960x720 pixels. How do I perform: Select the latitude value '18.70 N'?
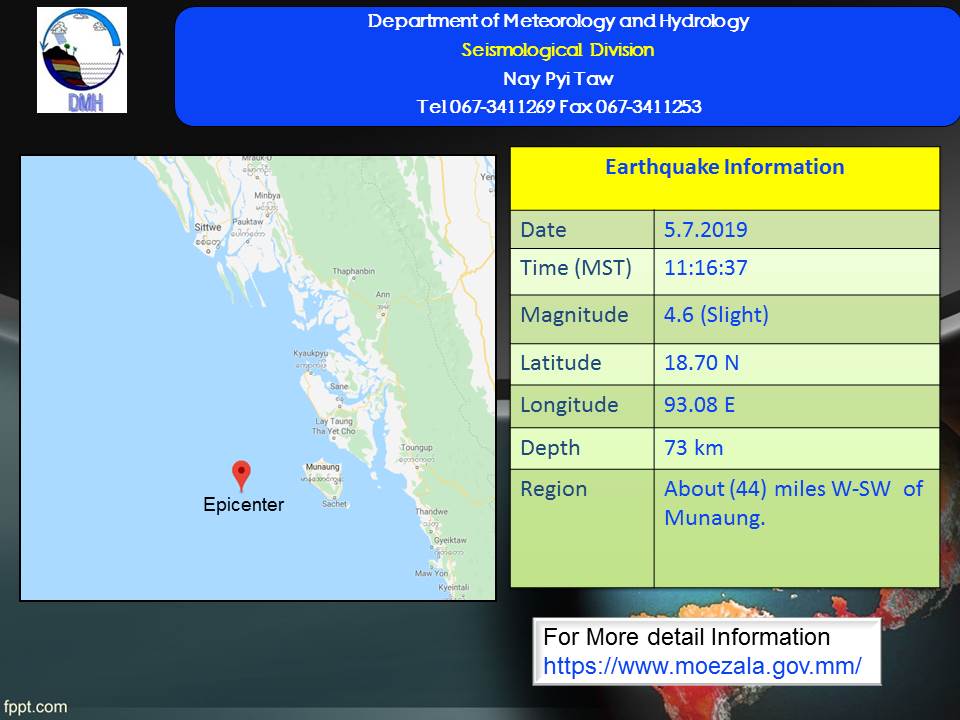[x=701, y=362]
